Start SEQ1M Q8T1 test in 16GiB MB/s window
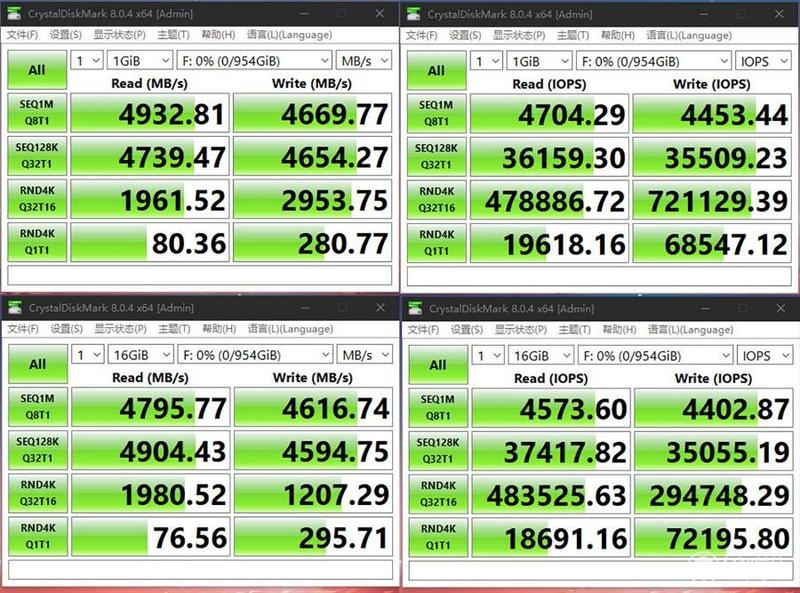 (x=38, y=407)
